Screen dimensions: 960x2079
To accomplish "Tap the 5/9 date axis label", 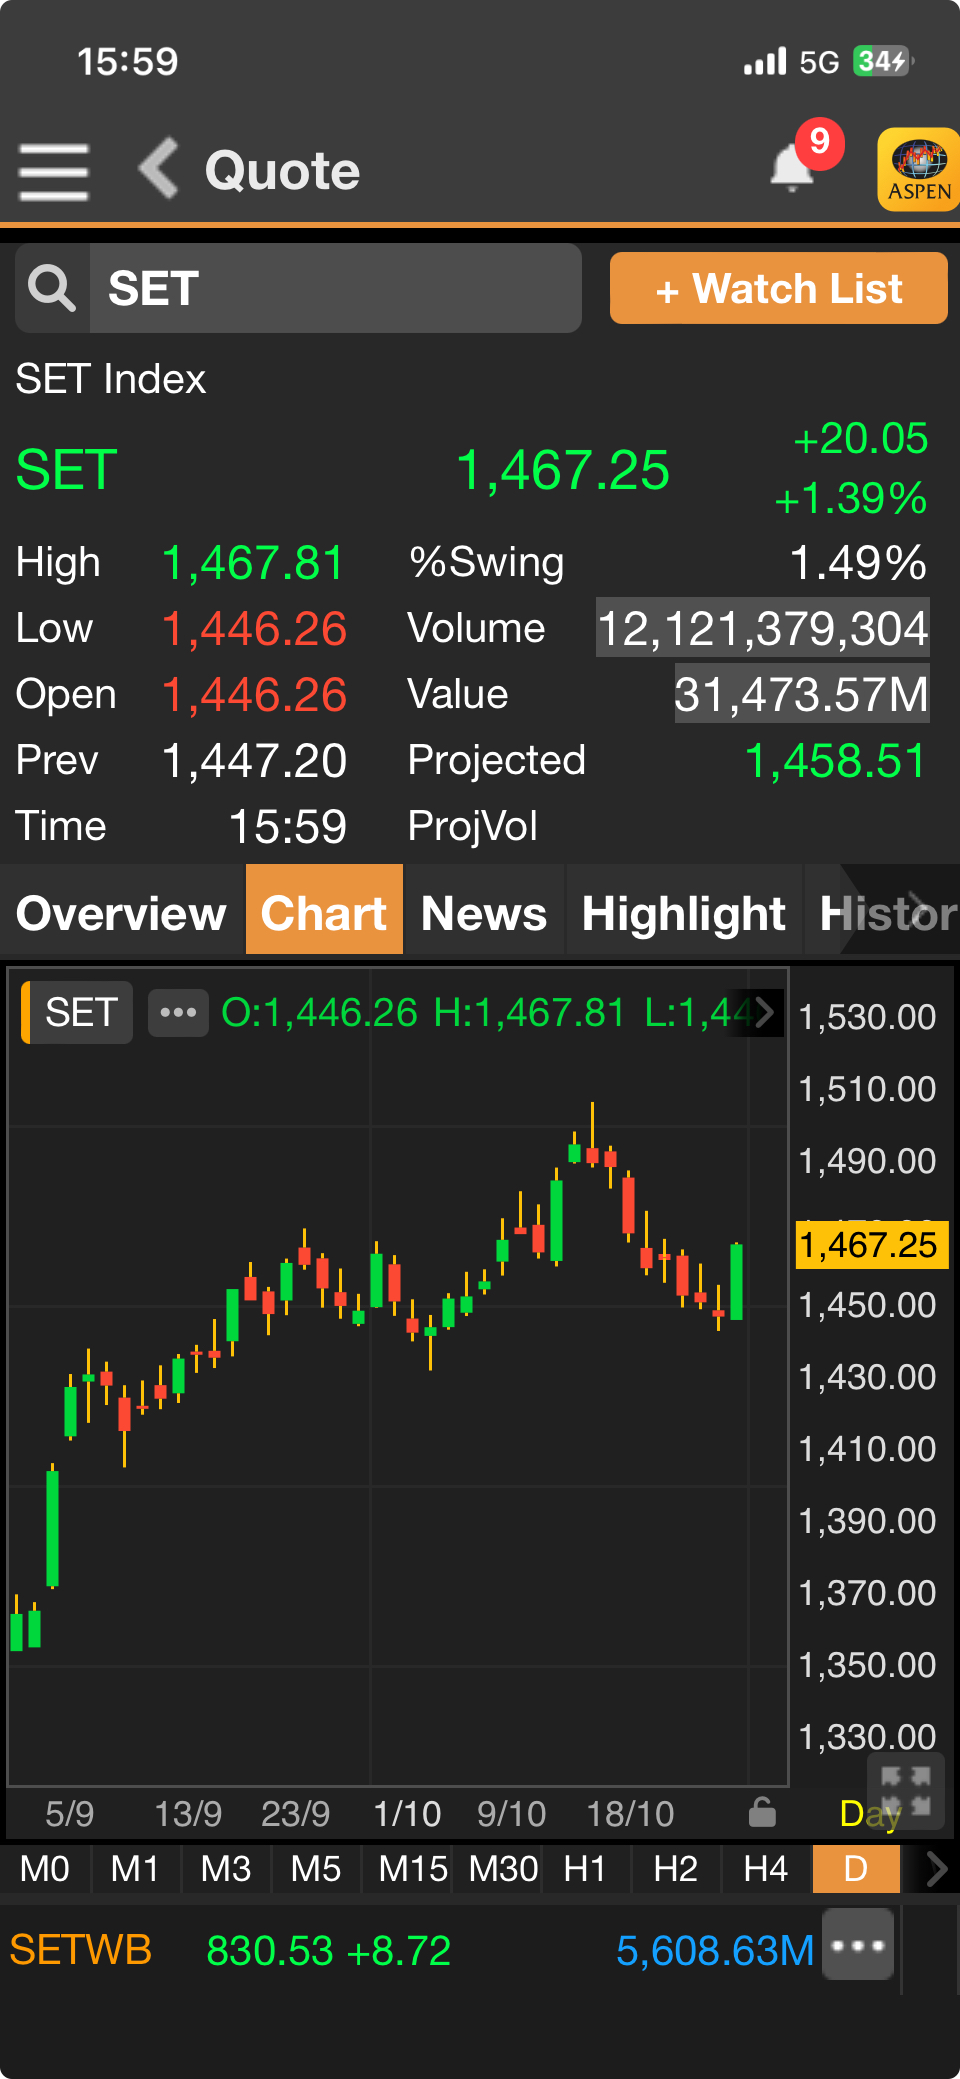I will click(70, 1813).
